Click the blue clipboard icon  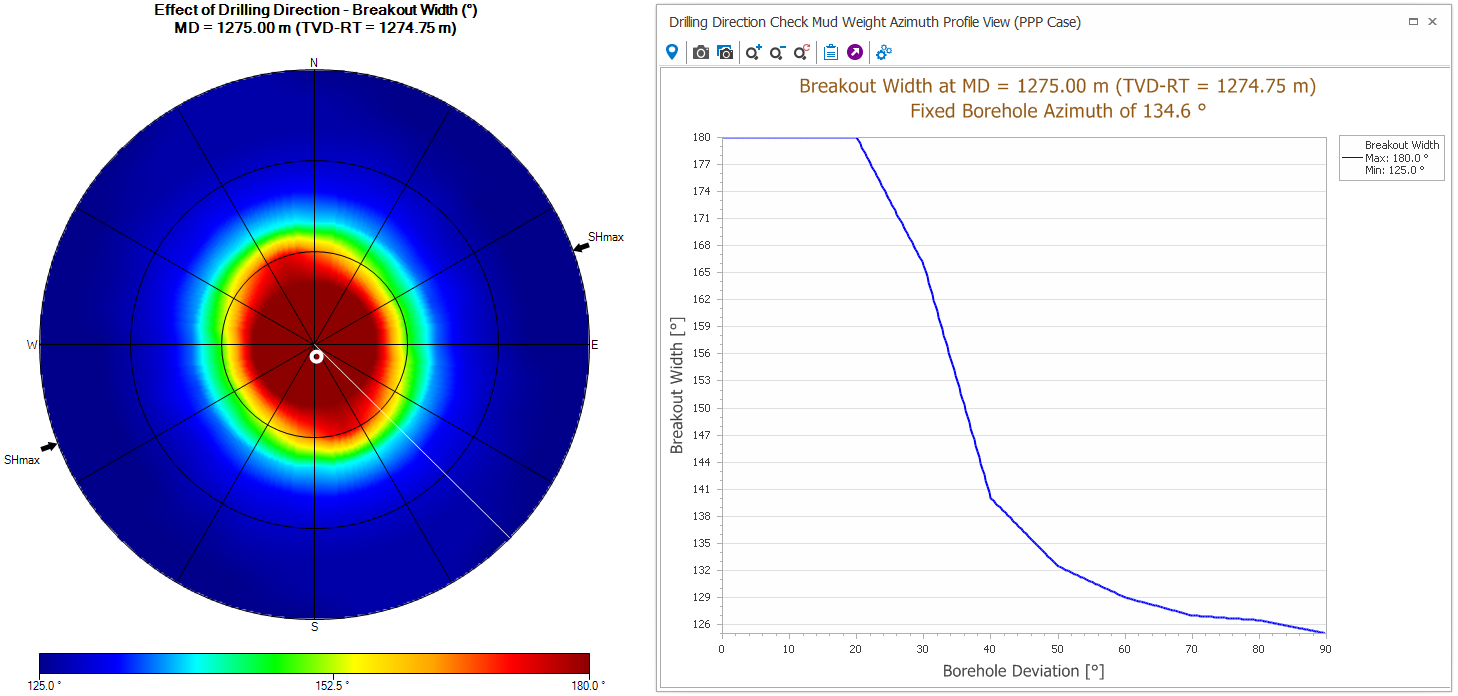[830, 52]
